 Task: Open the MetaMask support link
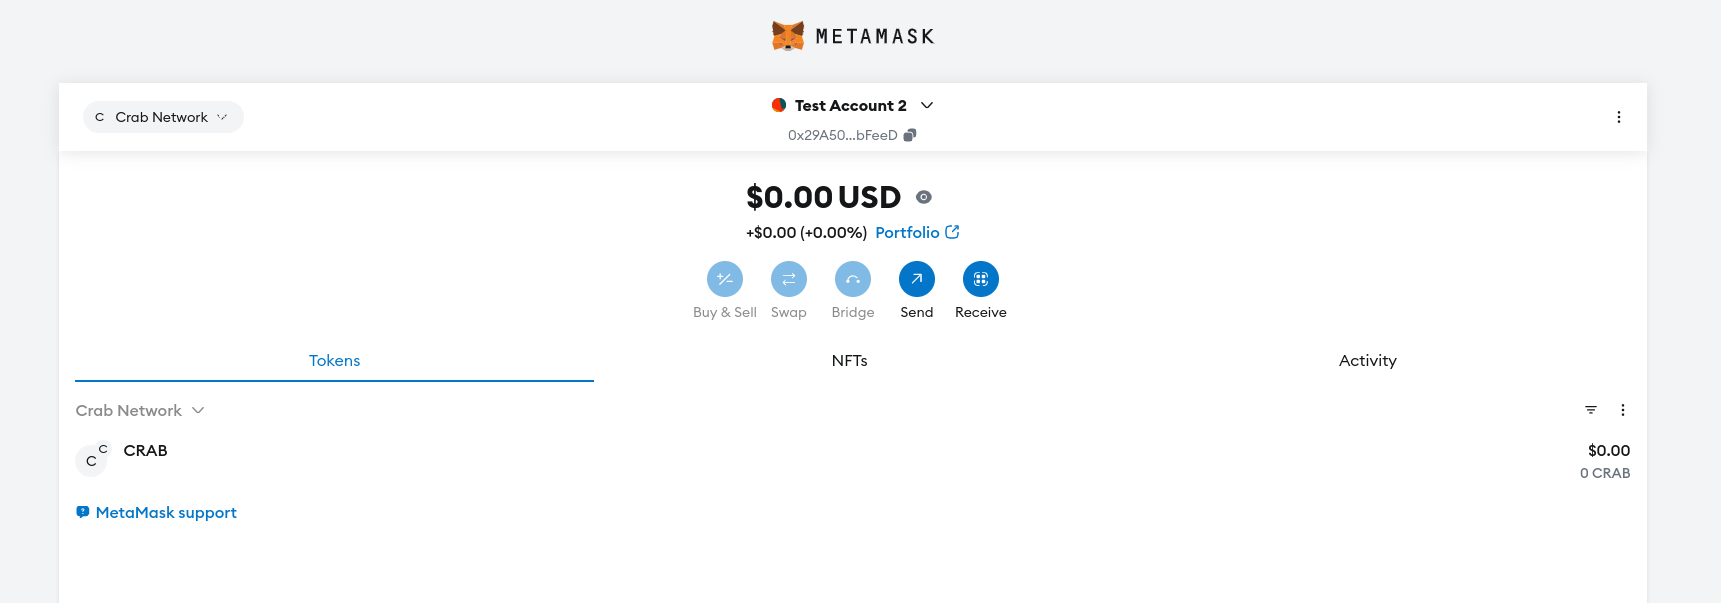166,513
